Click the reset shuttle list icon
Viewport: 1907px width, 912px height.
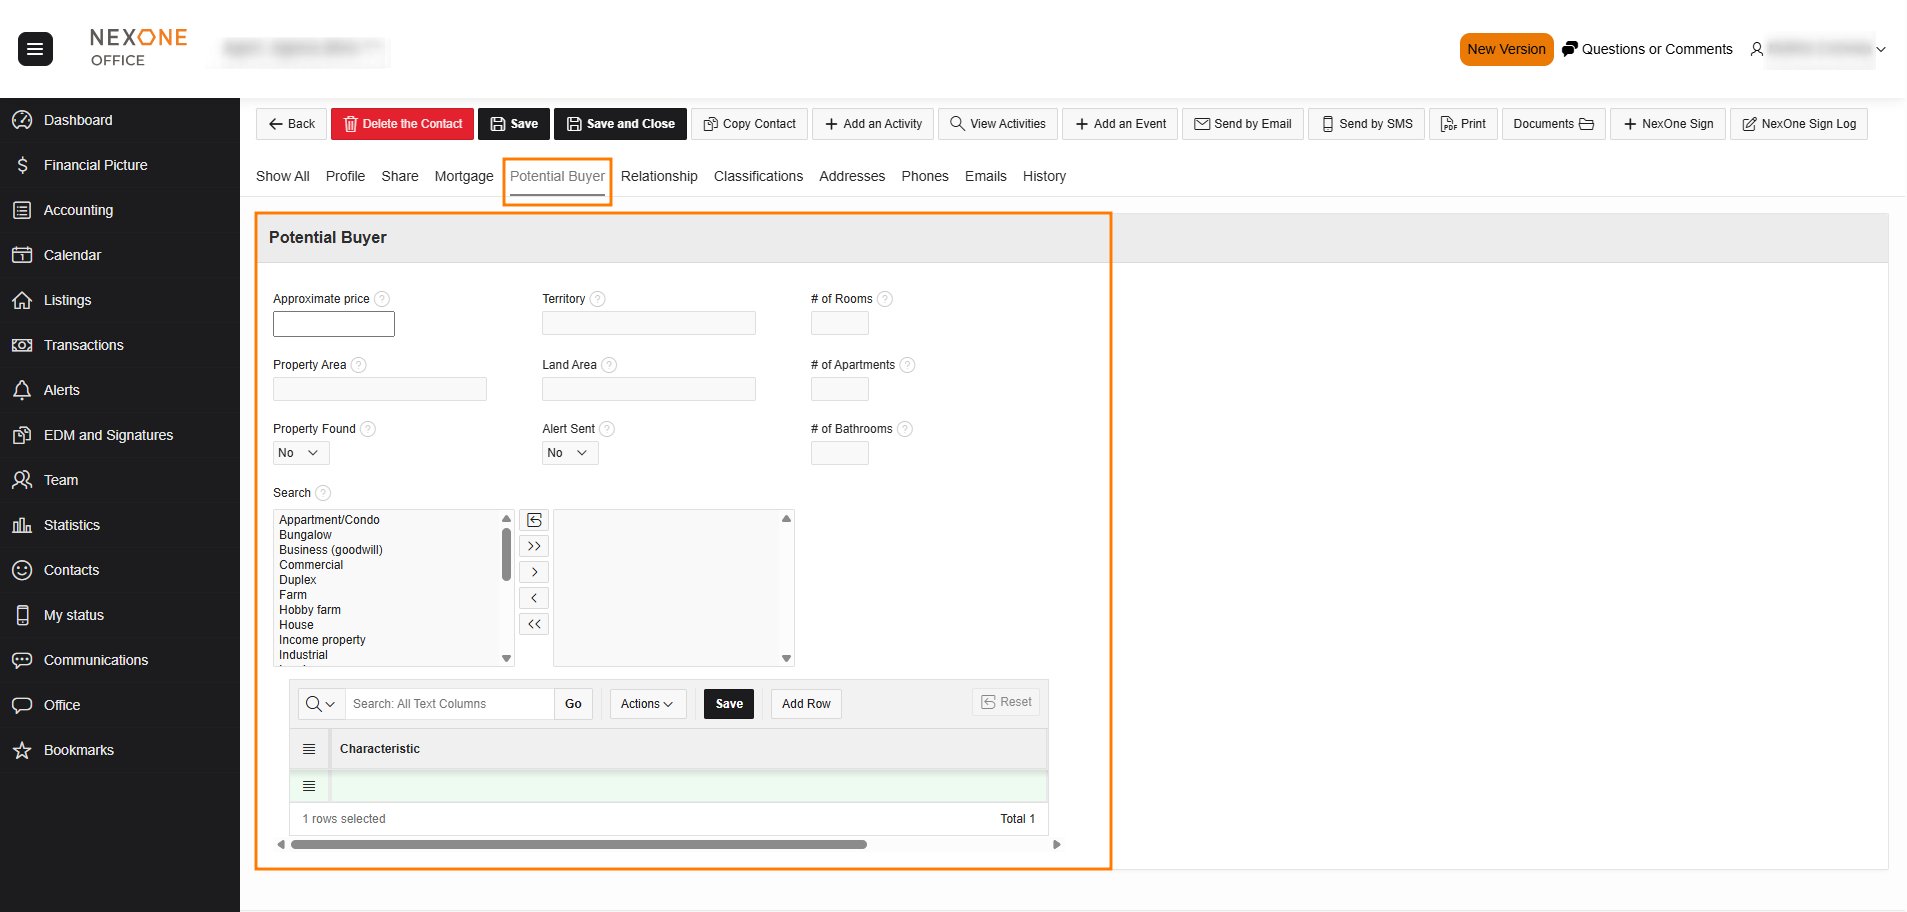click(534, 520)
